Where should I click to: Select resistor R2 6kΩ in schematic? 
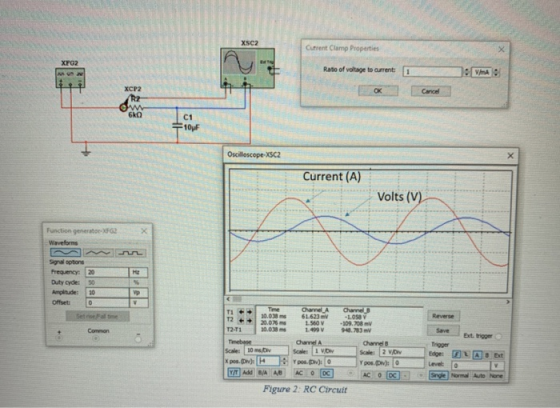click(x=136, y=107)
